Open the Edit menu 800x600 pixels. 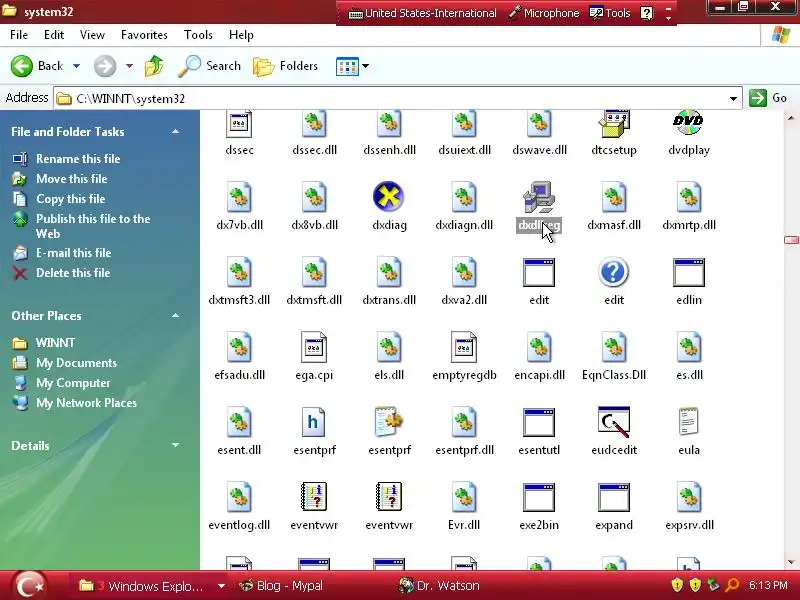tap(54, 35)
